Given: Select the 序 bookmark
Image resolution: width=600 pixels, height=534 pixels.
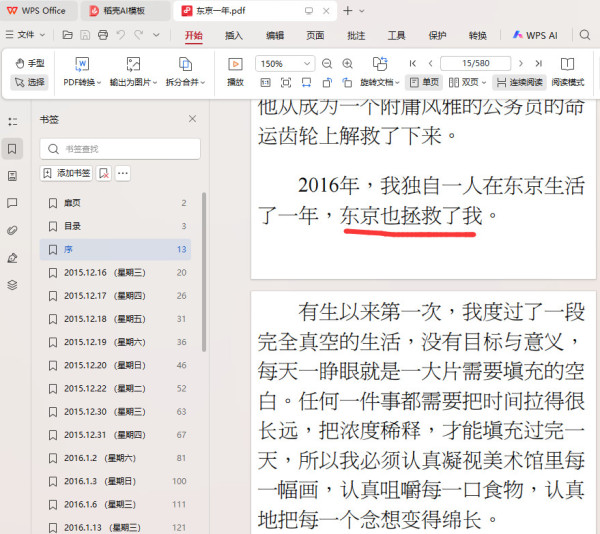Looking at the screenshot, I should point(115,249).
